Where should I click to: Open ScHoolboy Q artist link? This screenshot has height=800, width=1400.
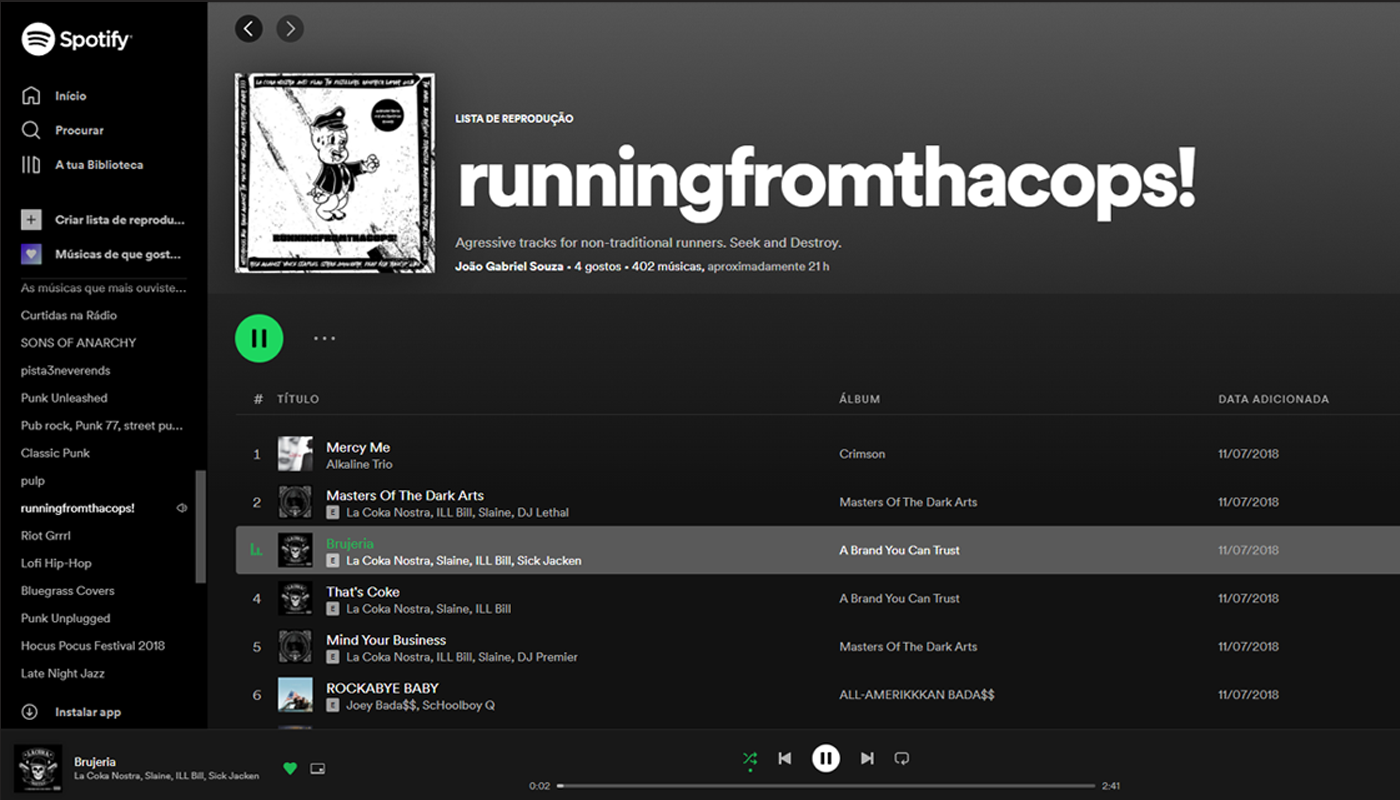[458, 706]
